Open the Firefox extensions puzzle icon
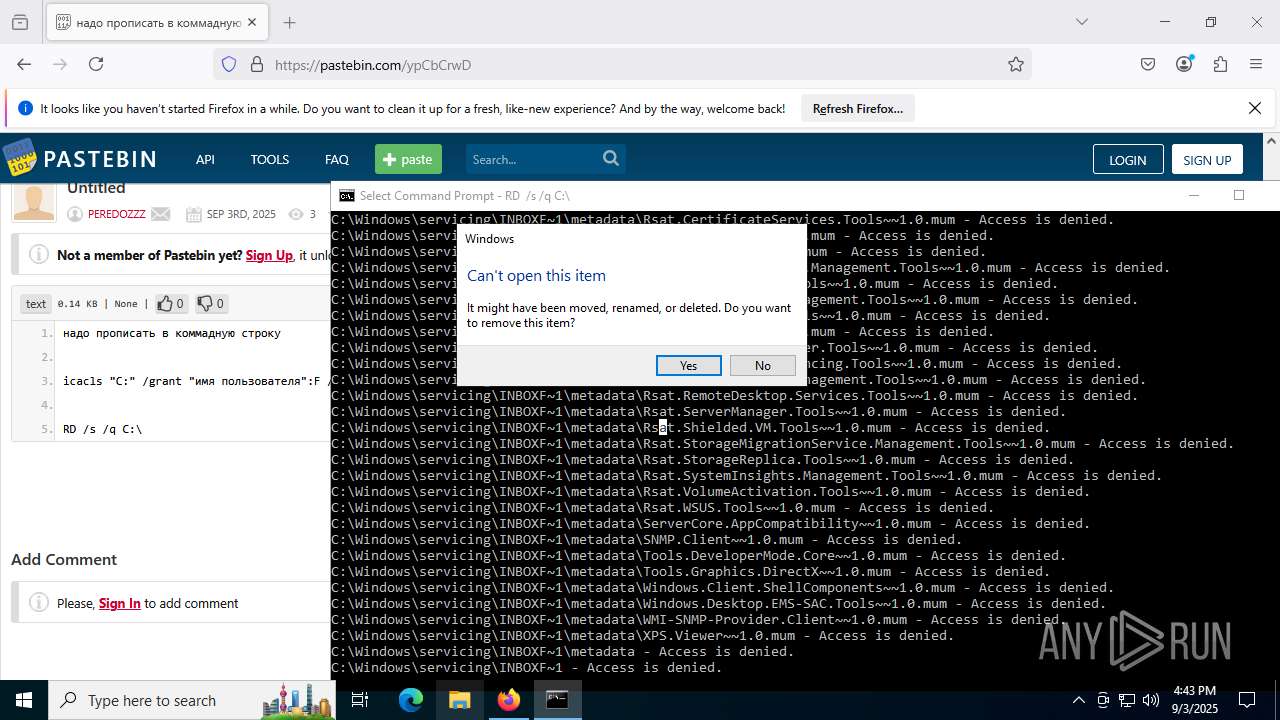This screenshot has width=1280, height=720. pyautogui.click(x=1220, y=64)
